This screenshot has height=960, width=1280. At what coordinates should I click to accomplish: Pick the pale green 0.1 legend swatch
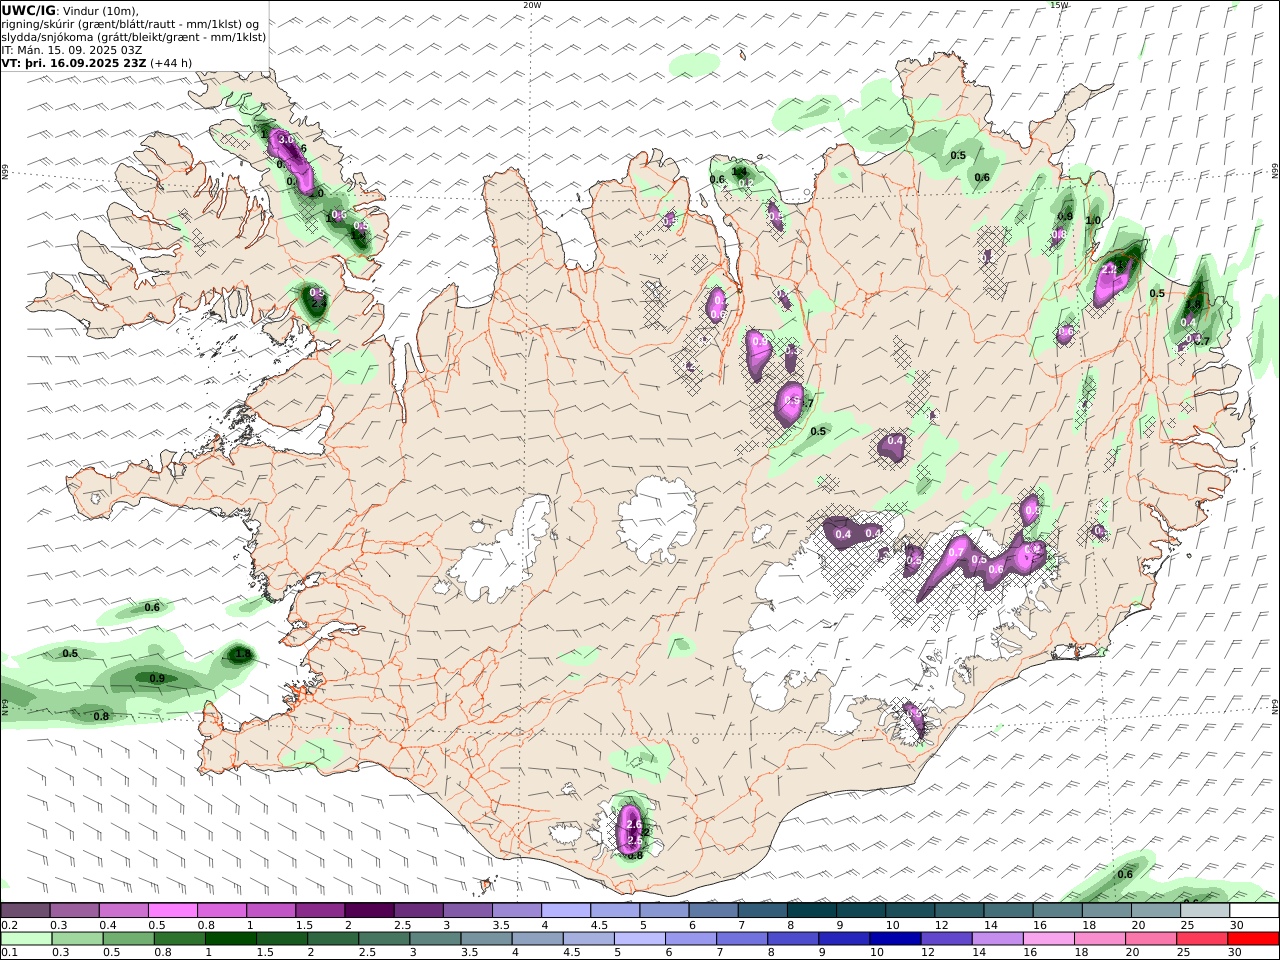(x=25, y=939)
